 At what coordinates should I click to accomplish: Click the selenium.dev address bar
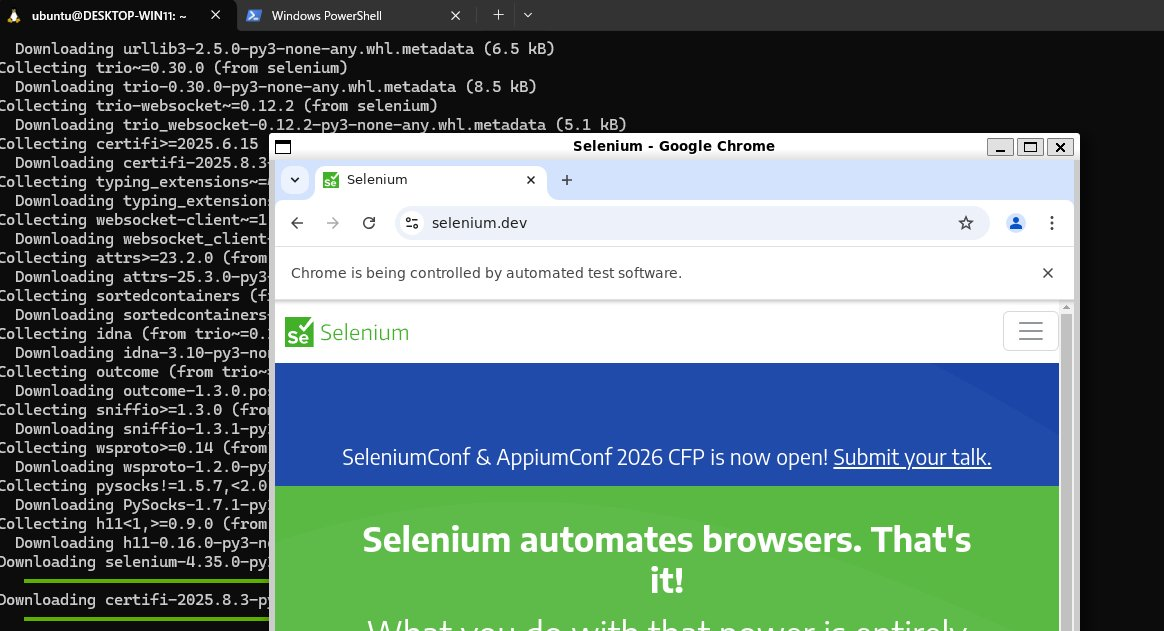tap(690, 223)
